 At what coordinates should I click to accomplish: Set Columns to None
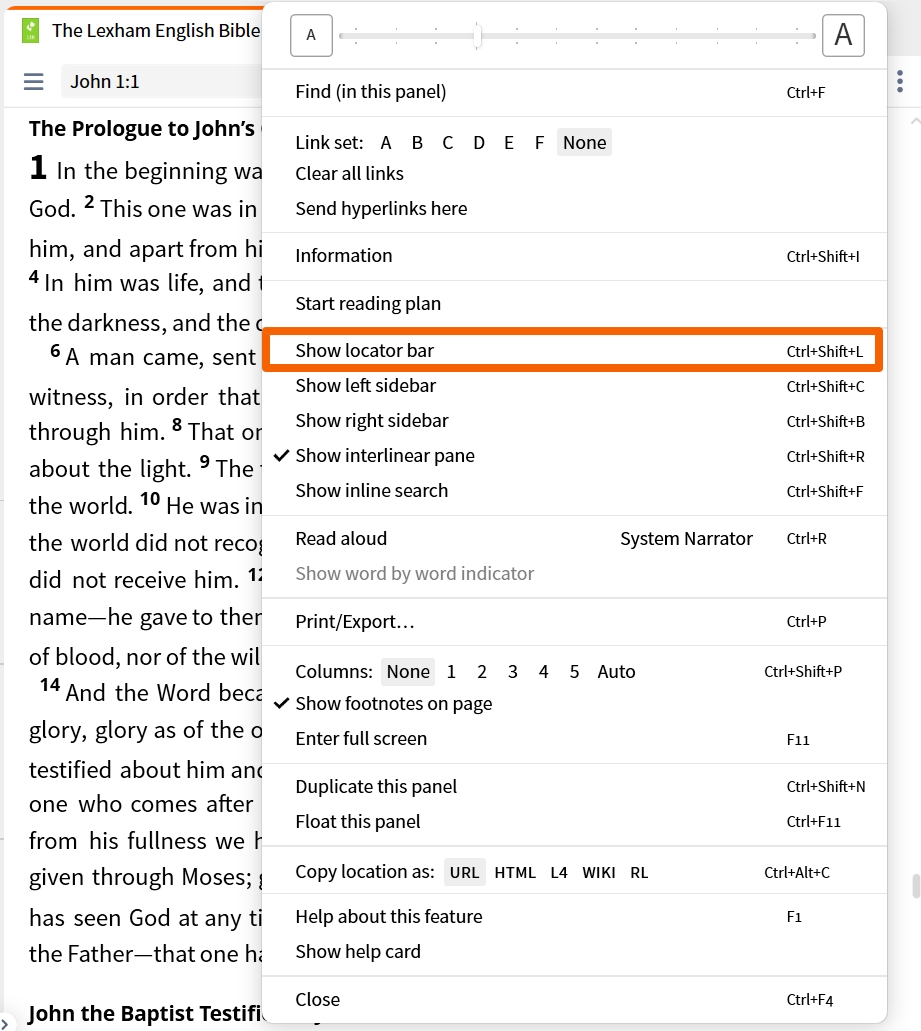point(408,671)
